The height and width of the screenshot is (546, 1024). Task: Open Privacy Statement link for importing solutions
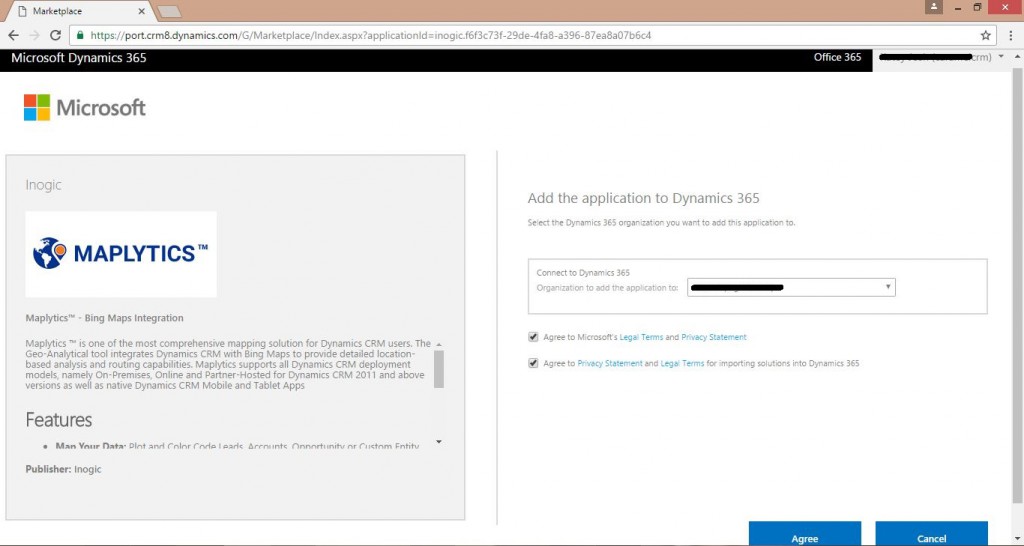[610, 363]
